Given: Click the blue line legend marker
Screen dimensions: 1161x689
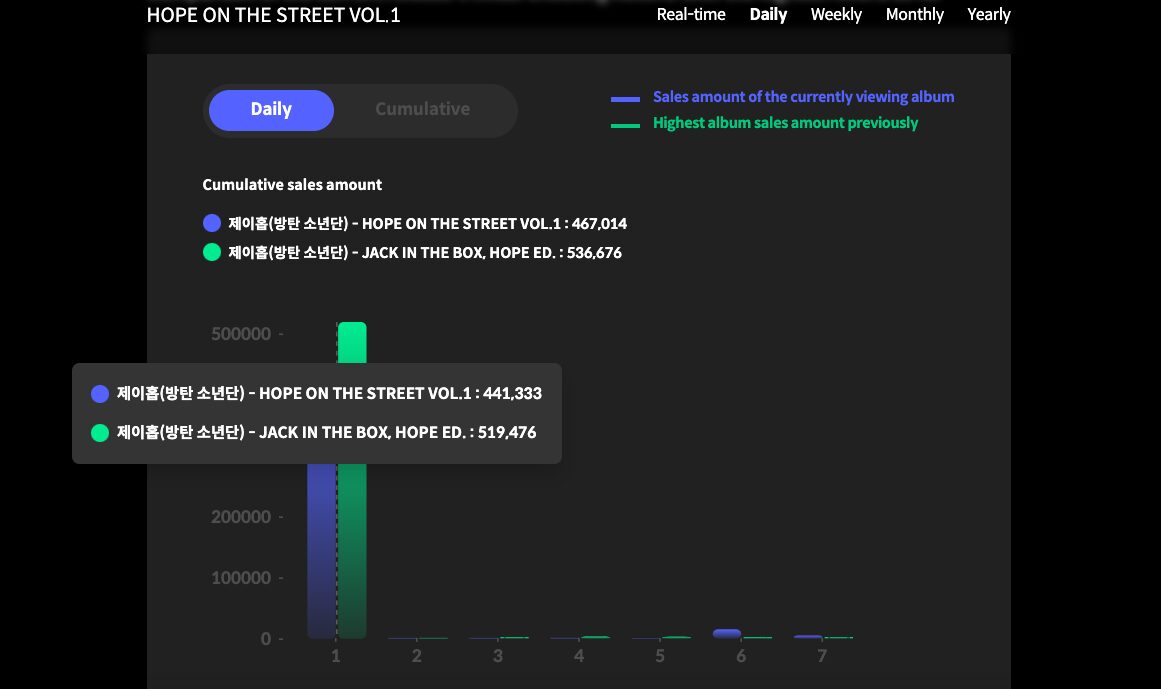Looking at the screenshot, I should tap(625, 99).
